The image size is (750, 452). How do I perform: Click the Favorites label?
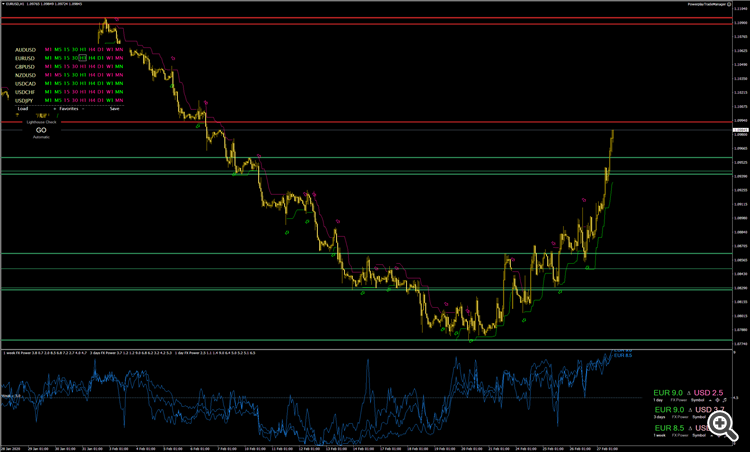[69, 109]
